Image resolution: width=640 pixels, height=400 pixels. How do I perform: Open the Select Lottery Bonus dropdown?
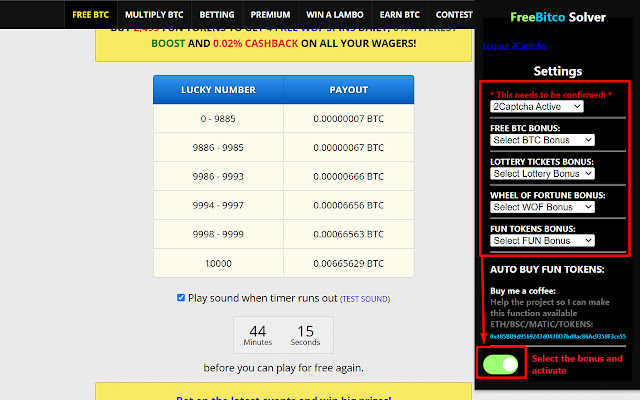pos(542,173)
